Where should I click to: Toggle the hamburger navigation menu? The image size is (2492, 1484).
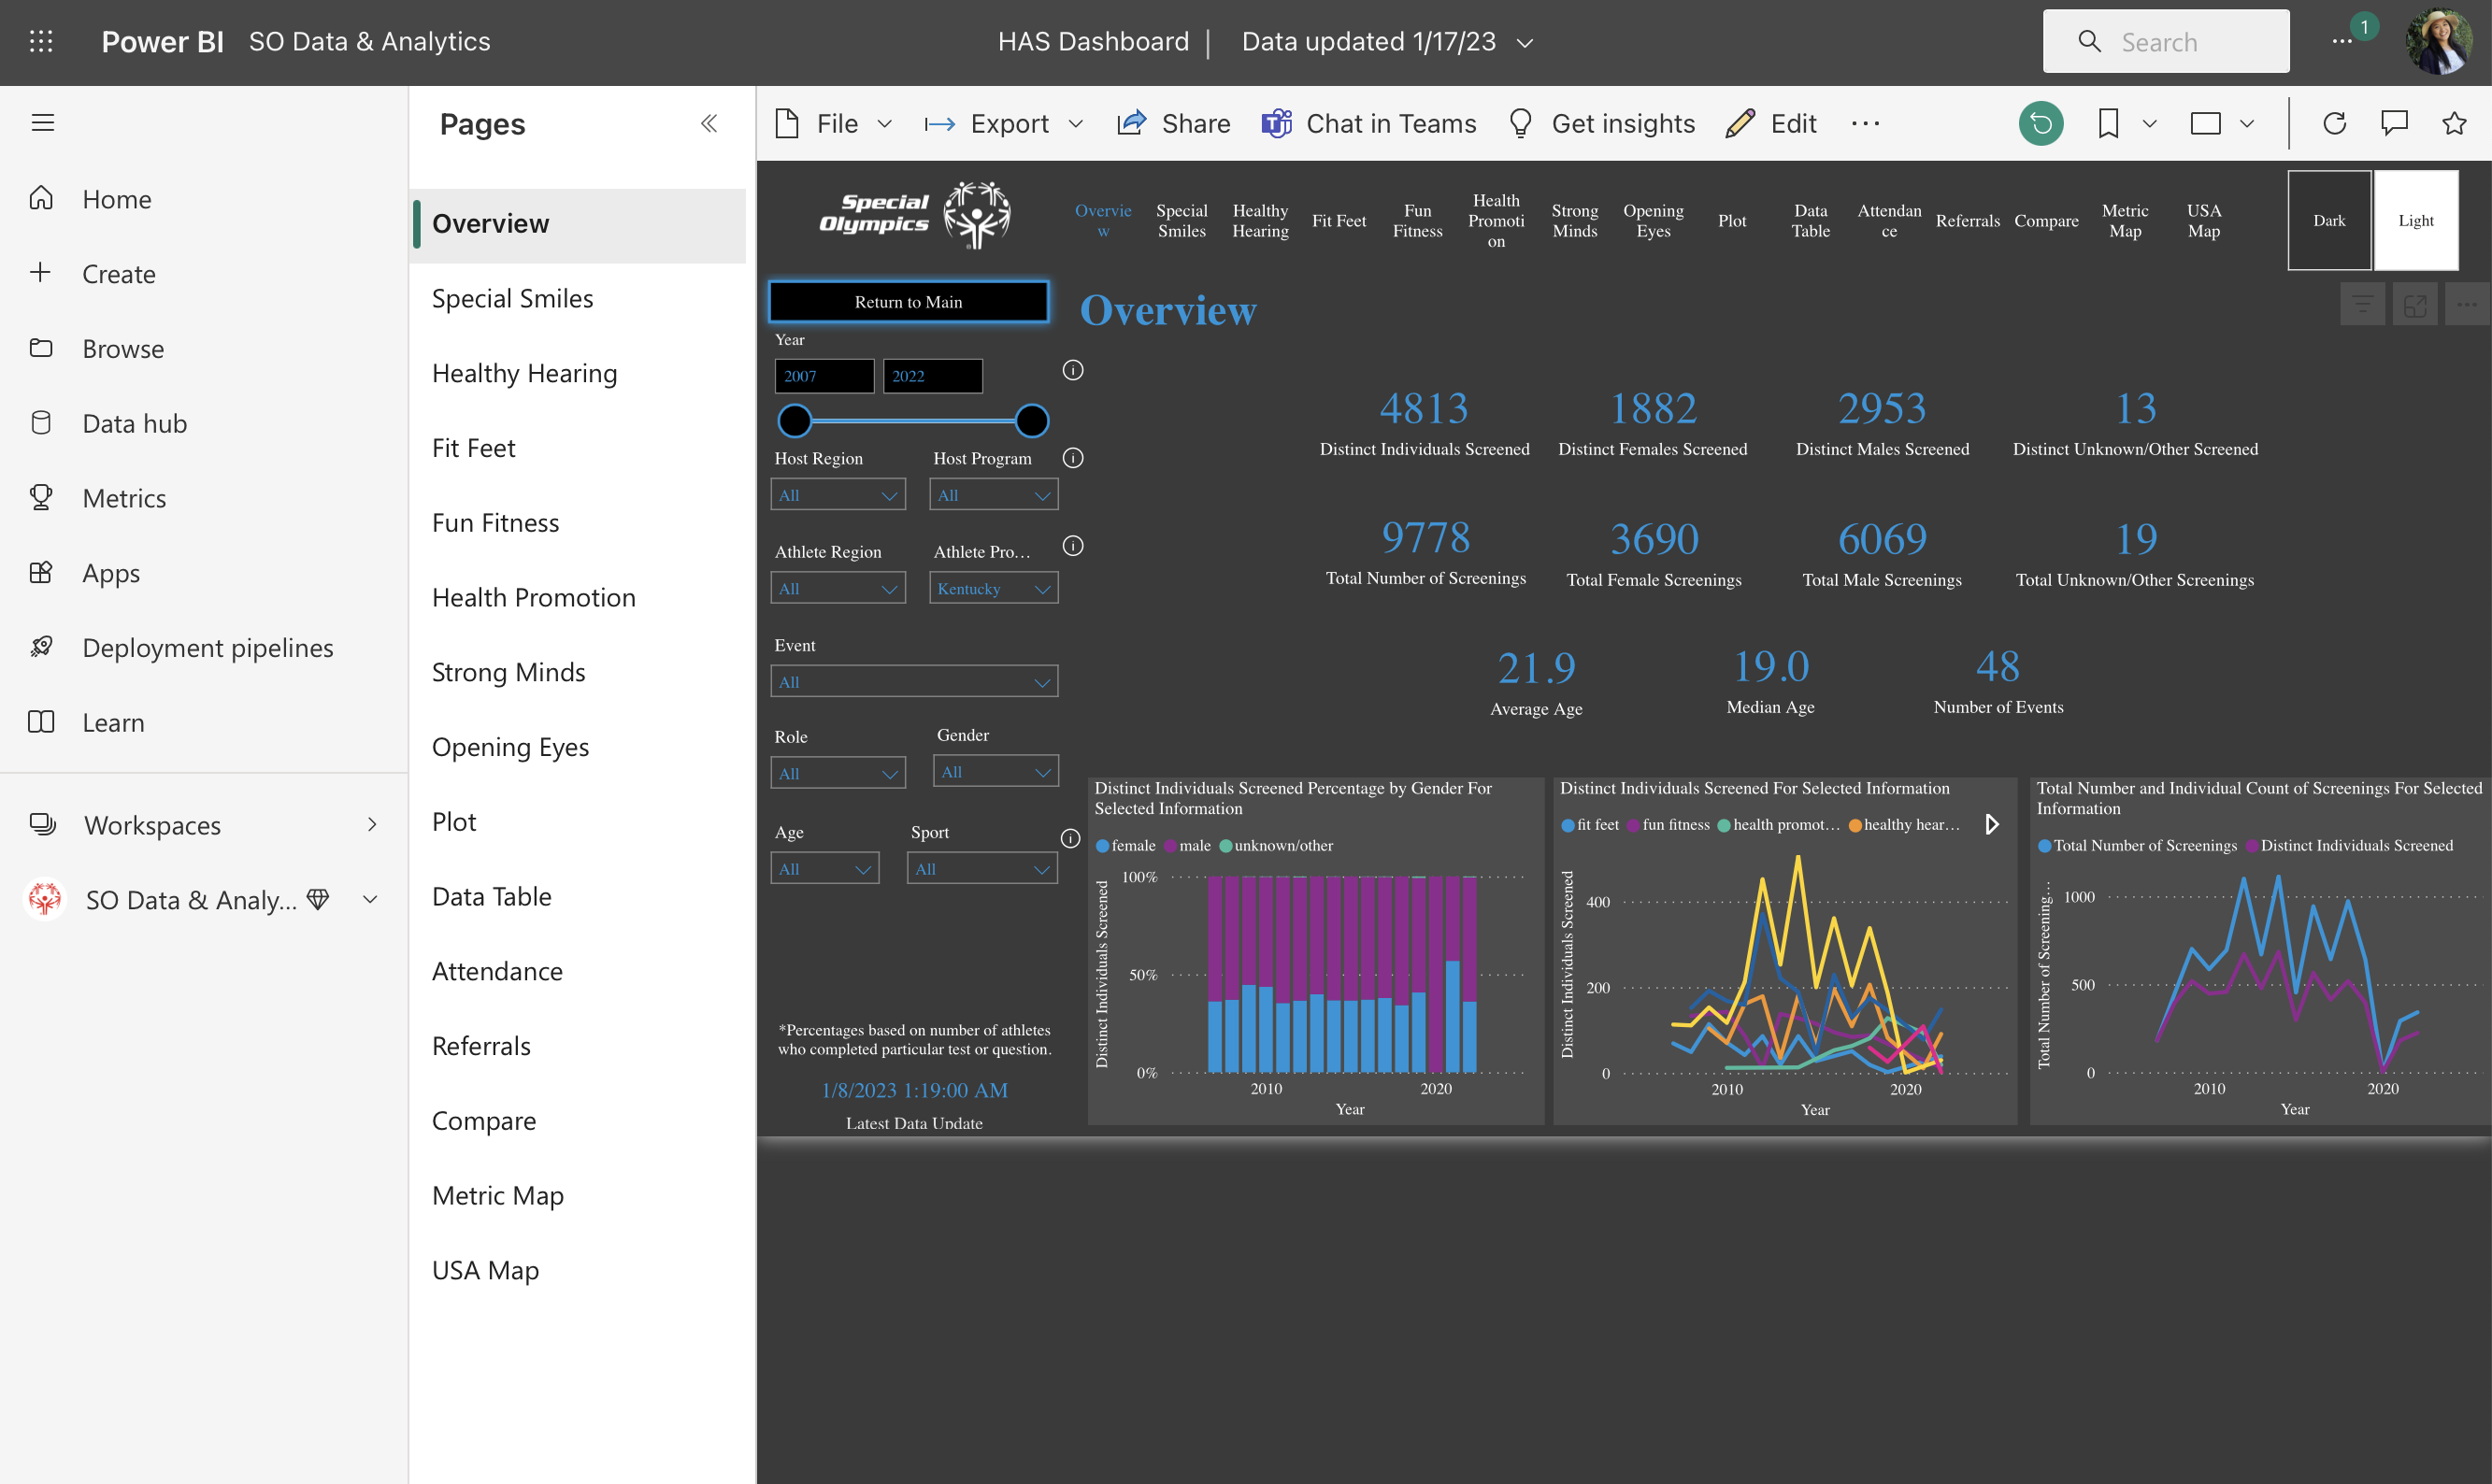coord(42,123)
